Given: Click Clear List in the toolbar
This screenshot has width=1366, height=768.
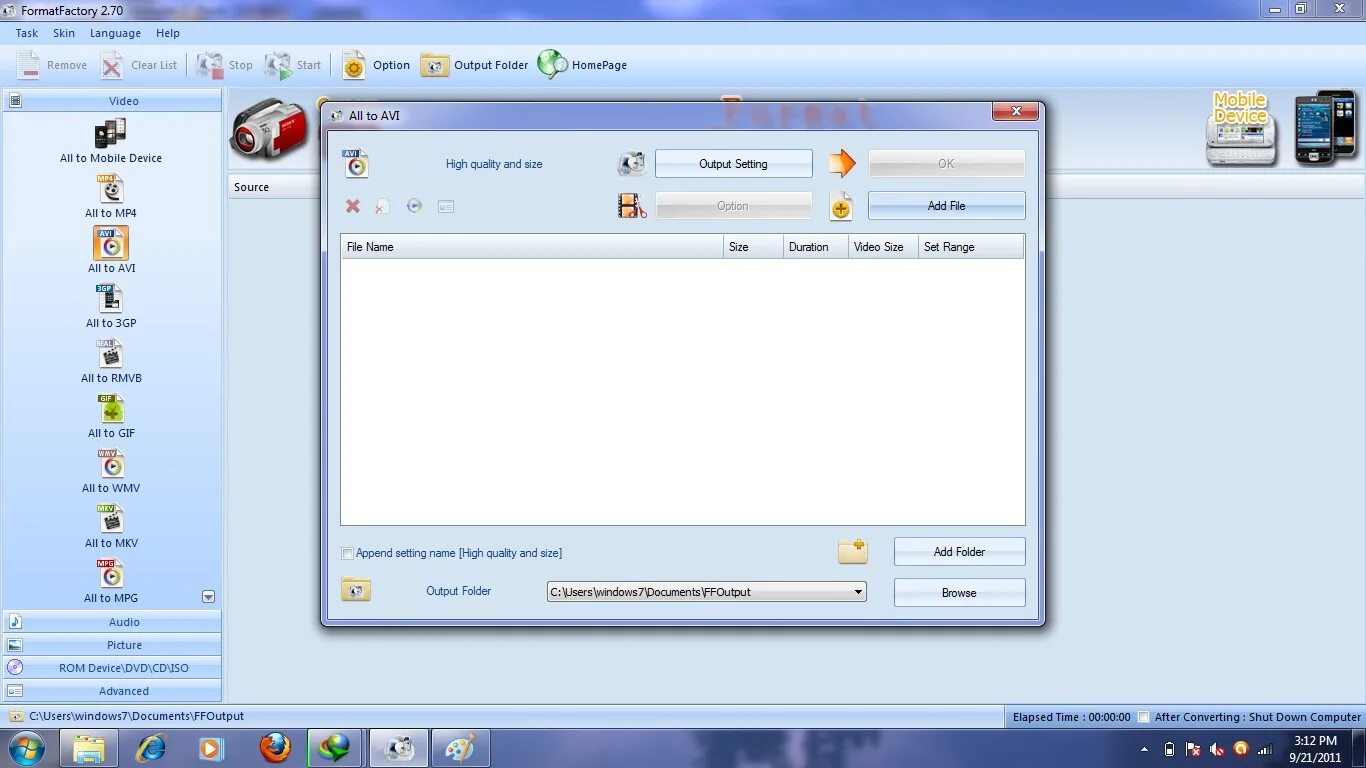Looking at the screenshot, I should click(x=140, y=65).
